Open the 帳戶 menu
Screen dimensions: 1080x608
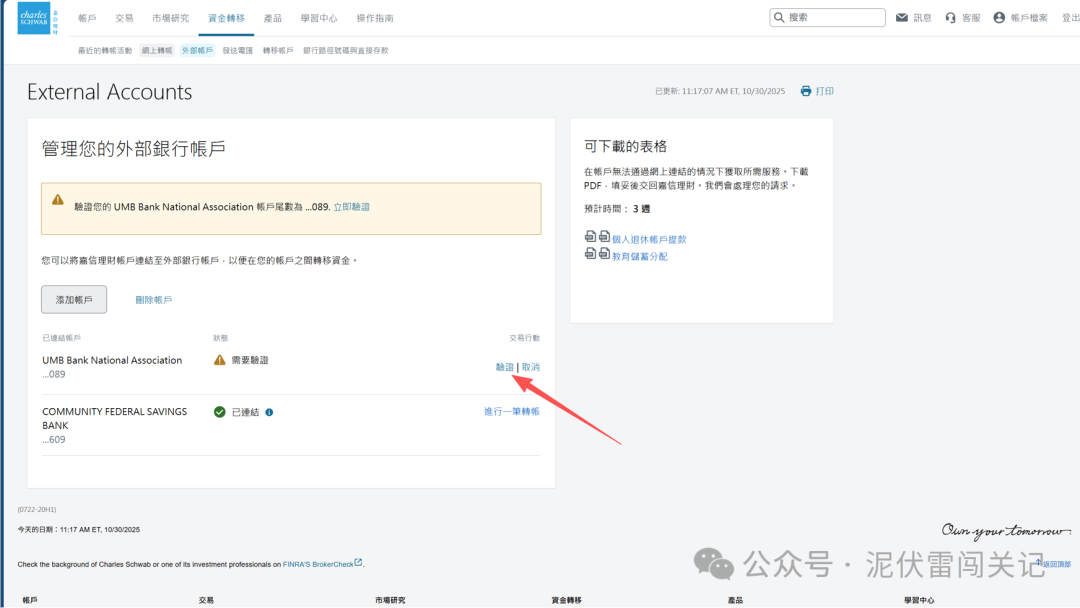85,17
